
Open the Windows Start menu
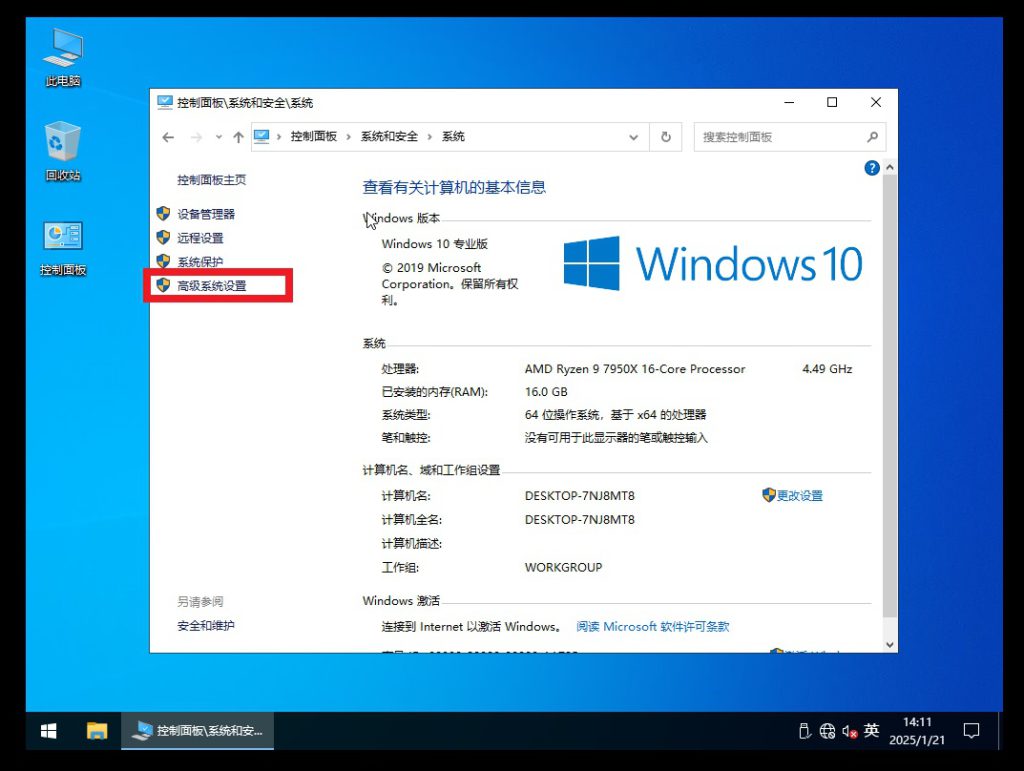[x=48, y=731]
